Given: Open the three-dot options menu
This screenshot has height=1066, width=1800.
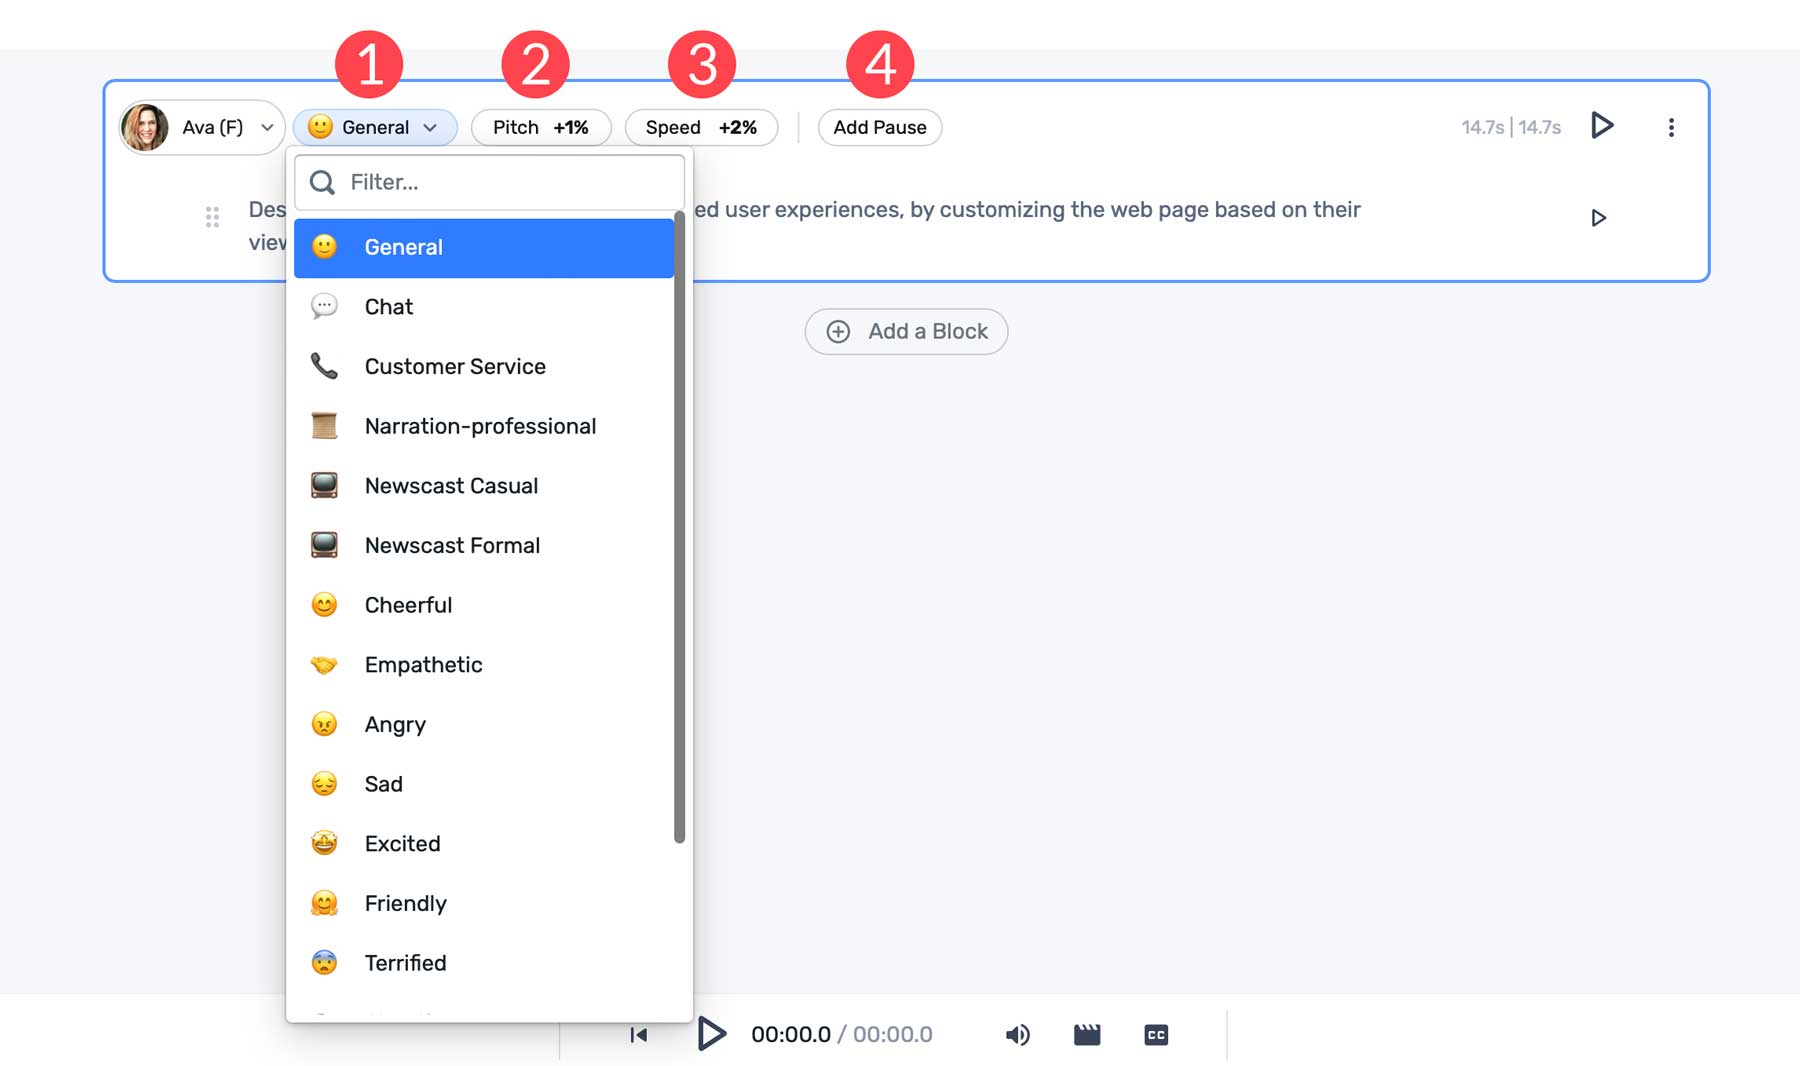Looking at the screenshot, I should [x=1671, y=127].
